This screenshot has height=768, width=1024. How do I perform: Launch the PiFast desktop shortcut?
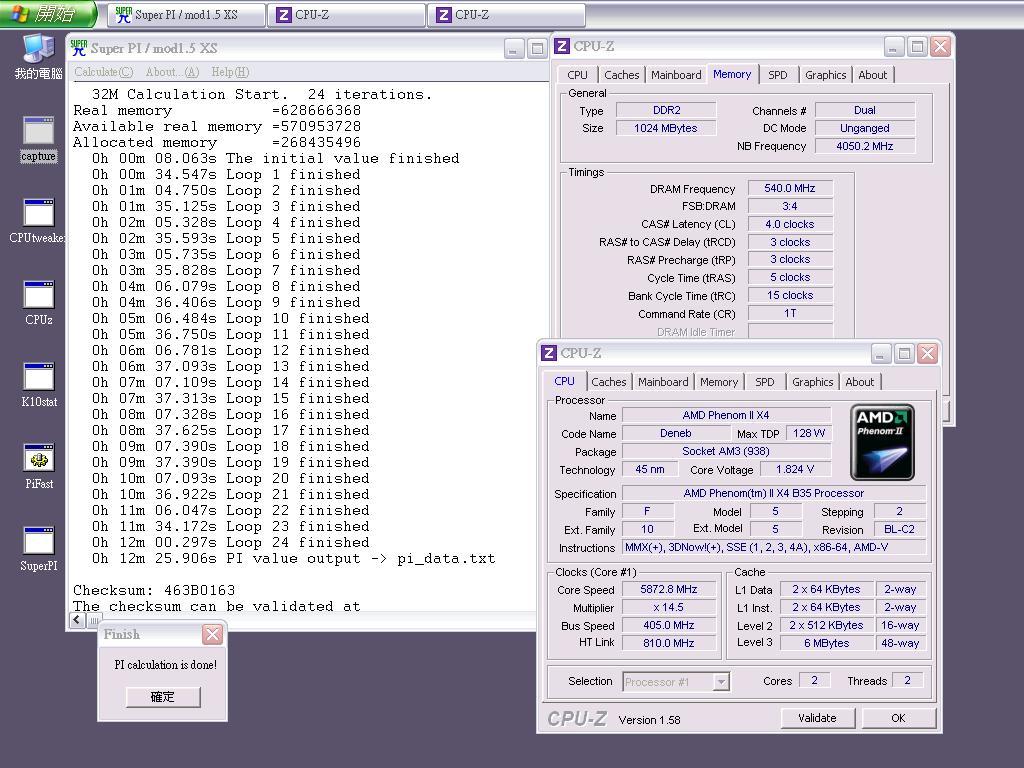click(39, 467)
